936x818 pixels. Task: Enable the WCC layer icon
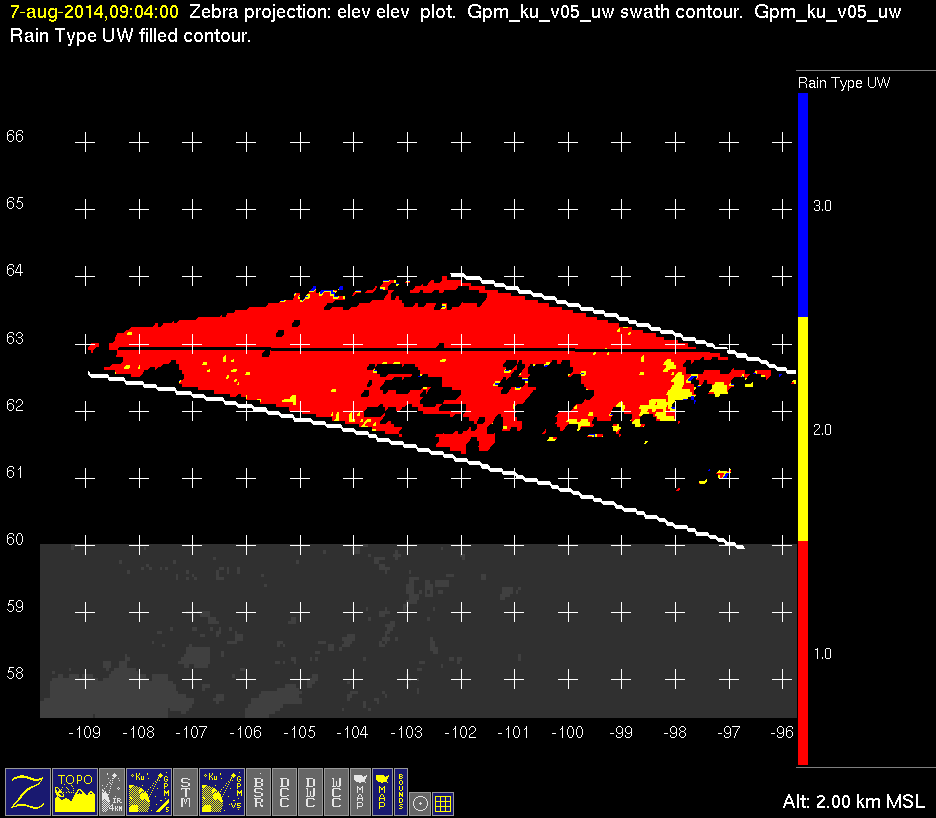click(337, 792)
